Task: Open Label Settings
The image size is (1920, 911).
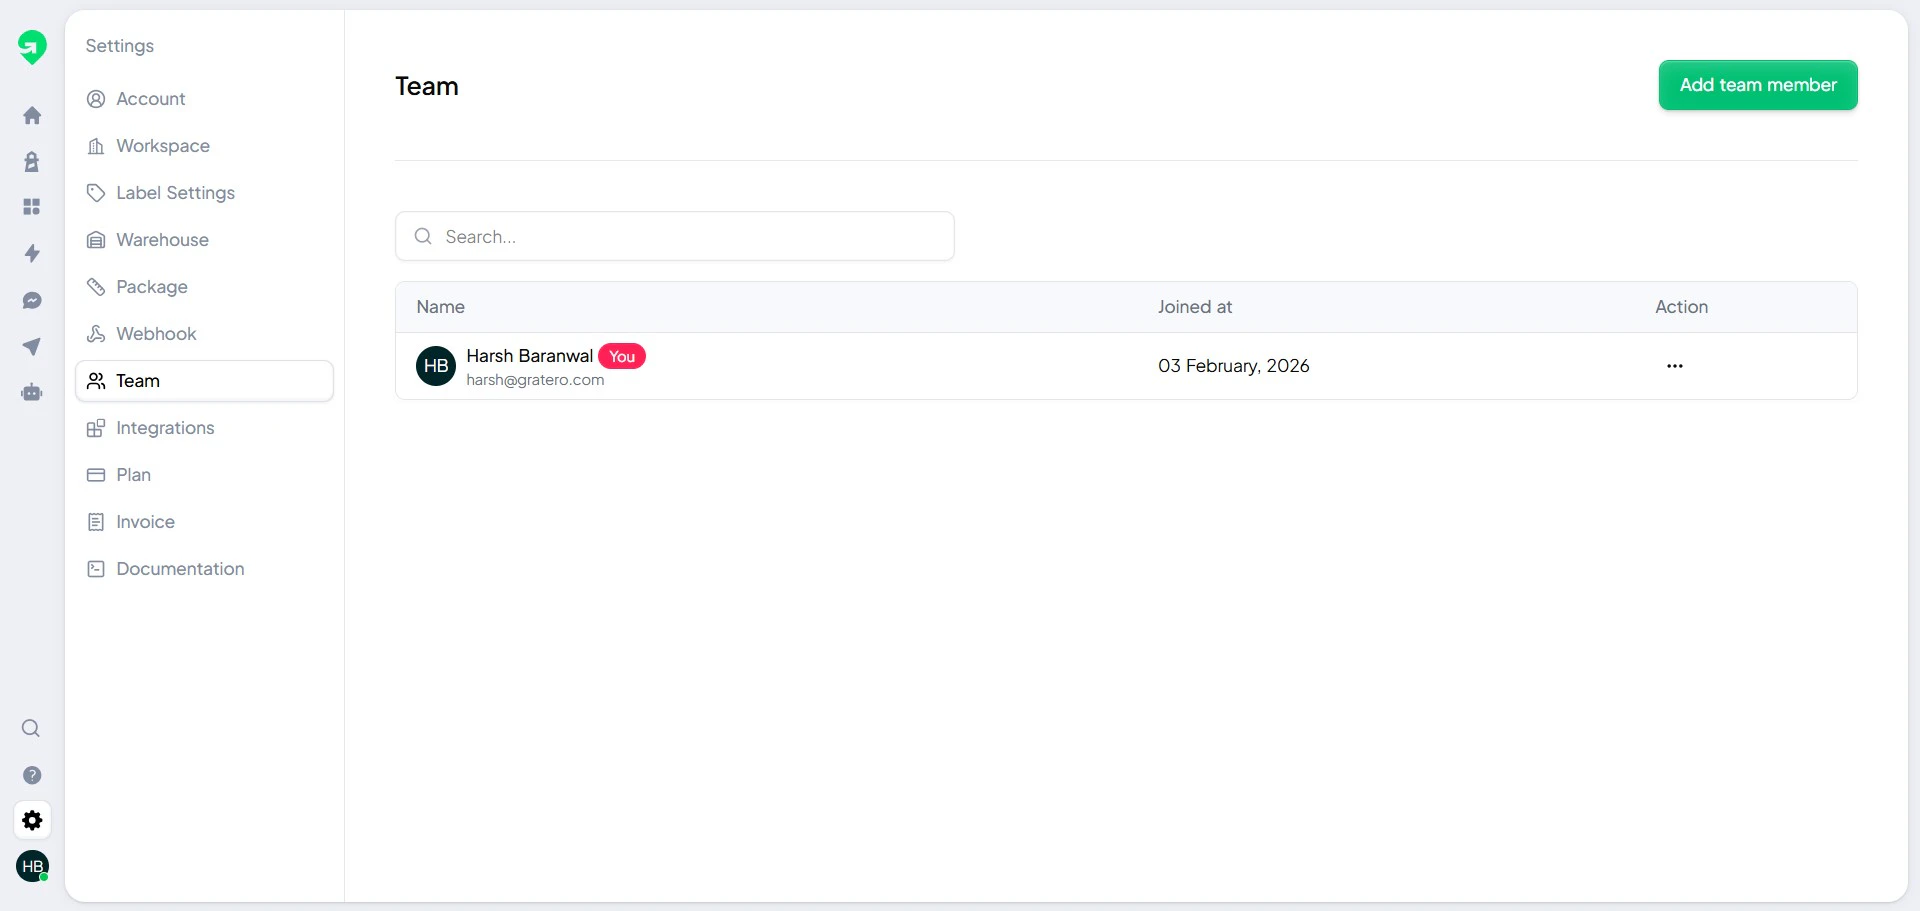Action: pyautogui.click(x=204, y=193)
